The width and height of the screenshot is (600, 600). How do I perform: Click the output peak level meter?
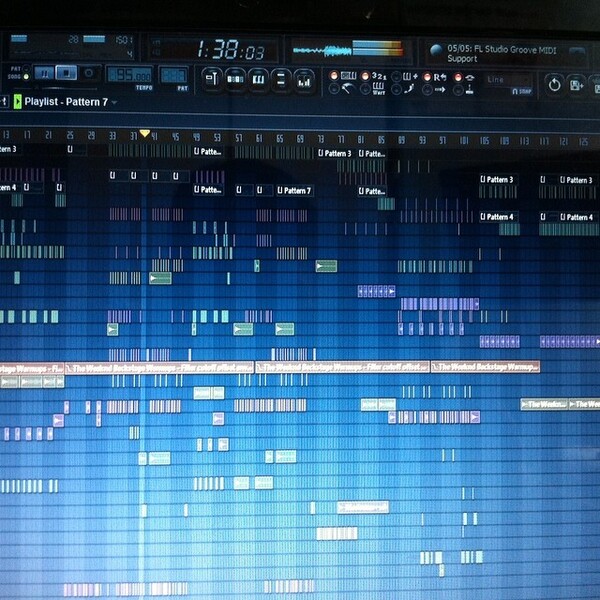click(x=377, y=49)
